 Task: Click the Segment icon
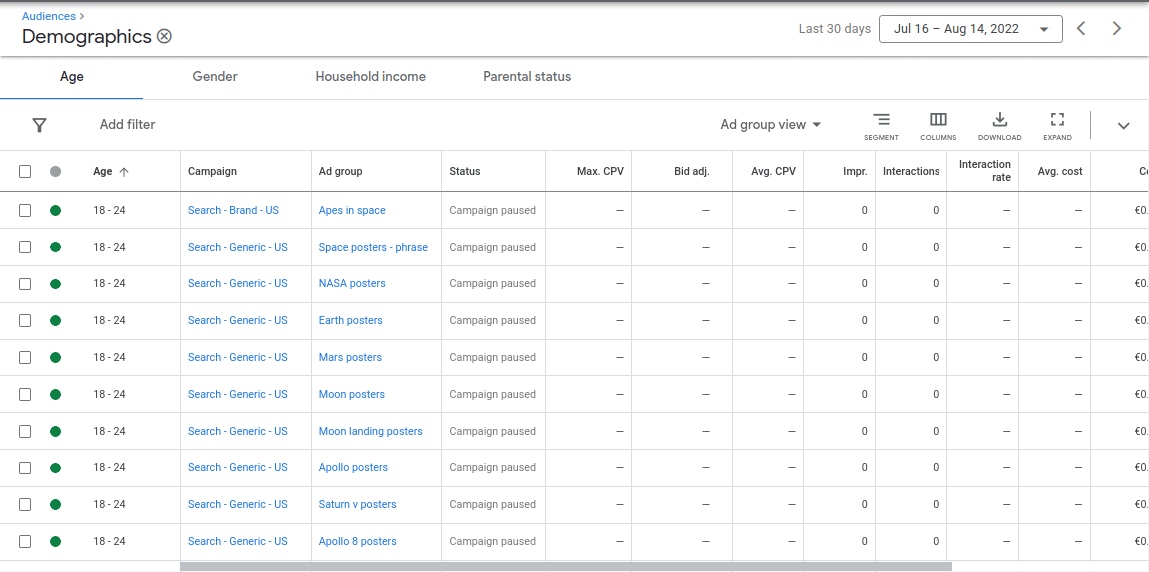coord(881,126)
